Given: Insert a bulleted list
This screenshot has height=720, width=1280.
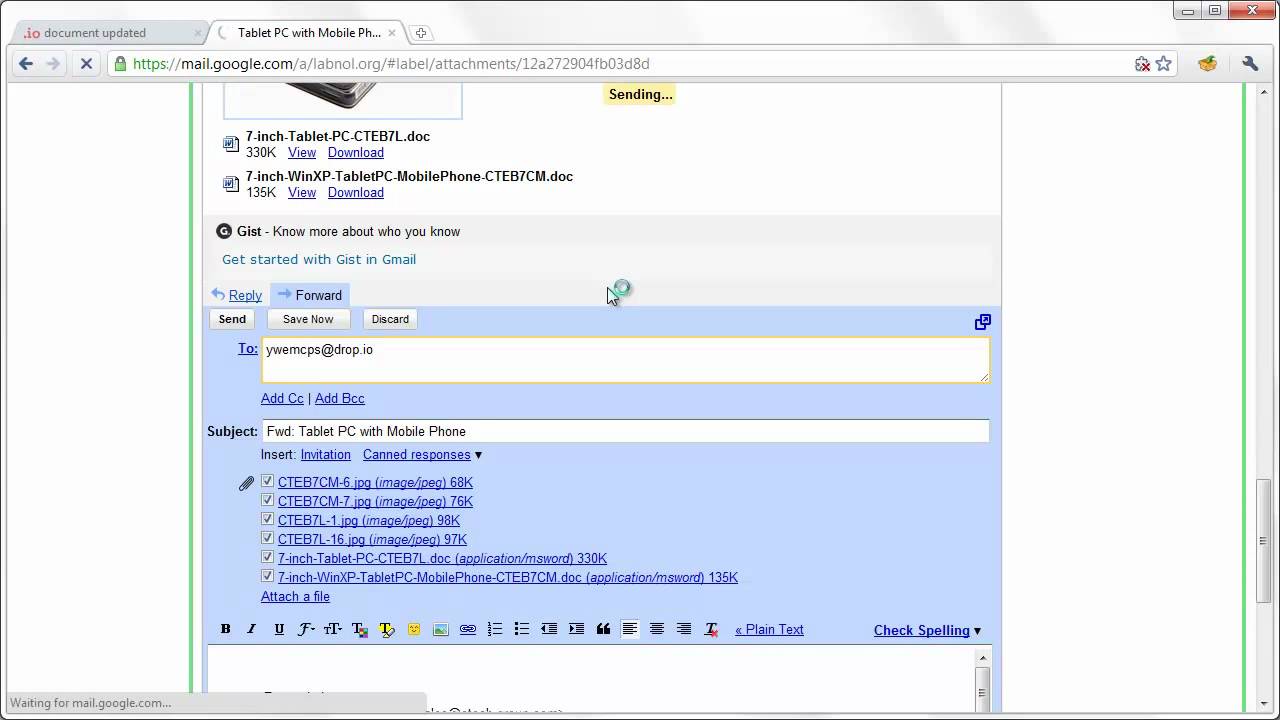Looking at the screenshot, I should pyautogui.click(x=522, y=629).
